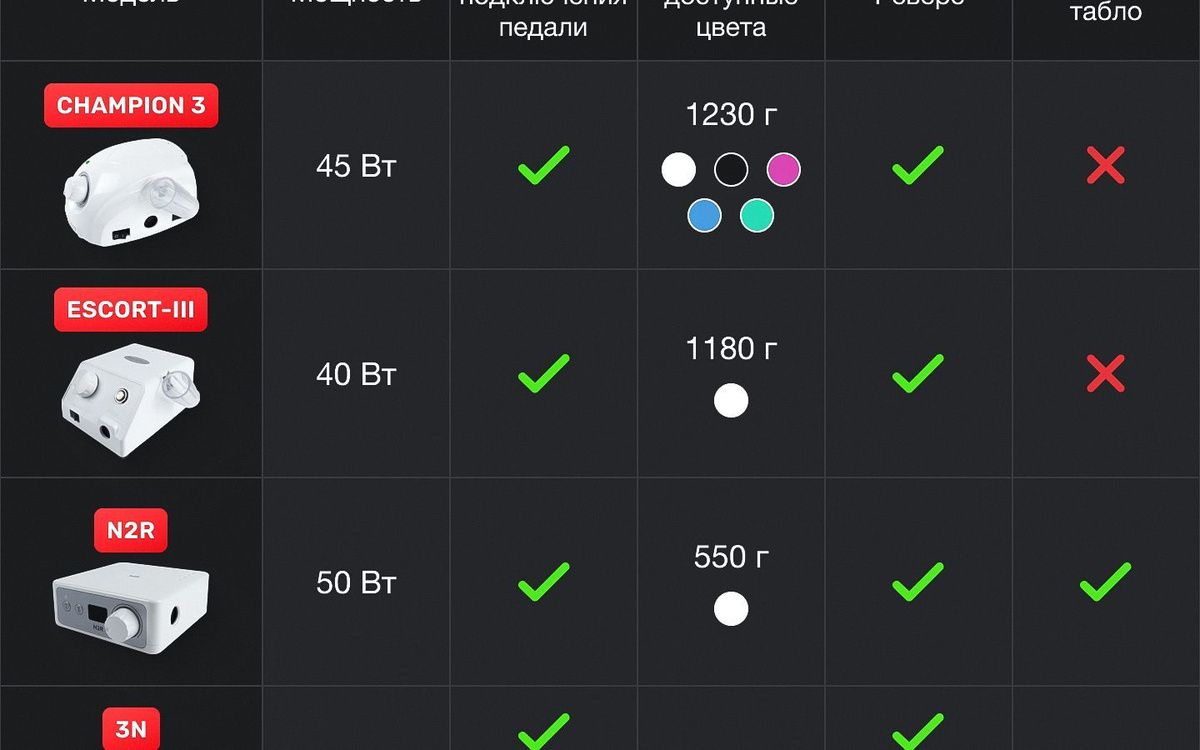The width and height of the screenshot is (1200, 750).
Task: Select the pink color swatch for CHAMPION 3
Action: point(783,169)
